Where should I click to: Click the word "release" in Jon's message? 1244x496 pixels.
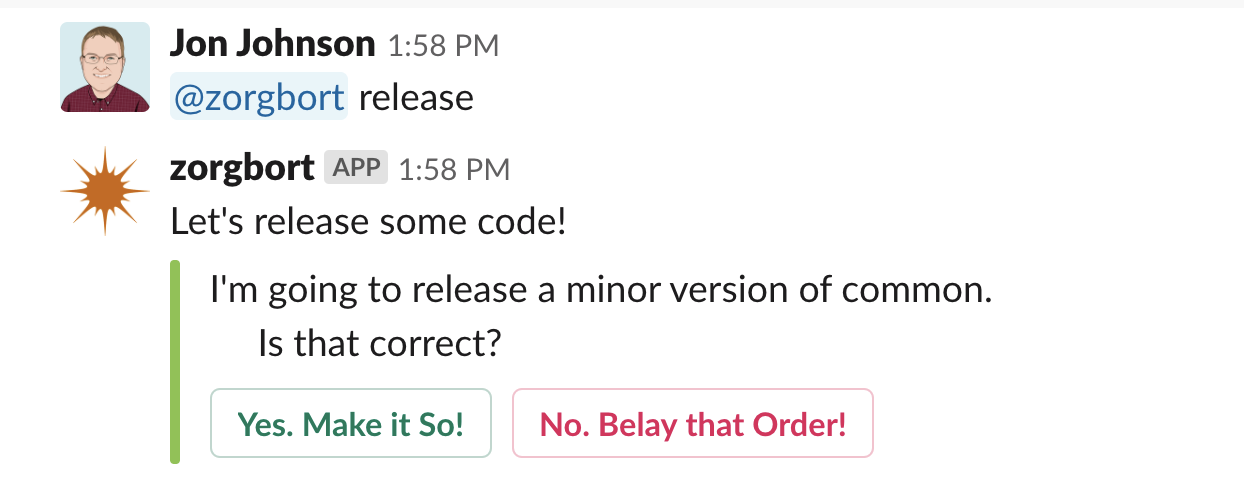pyautogui.click(x=416, y=97)
